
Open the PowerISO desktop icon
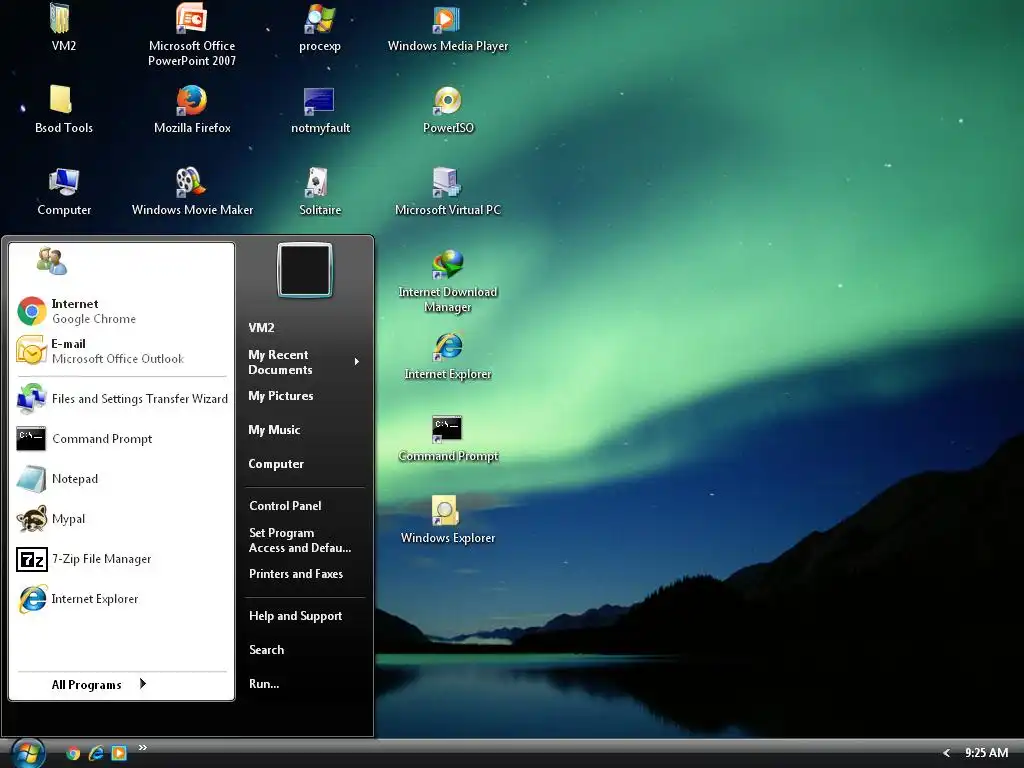click(x=448, y=109)
